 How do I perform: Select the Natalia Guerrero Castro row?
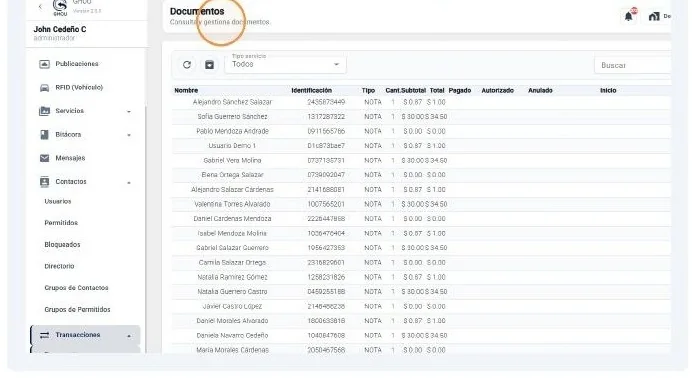(421, 292)
